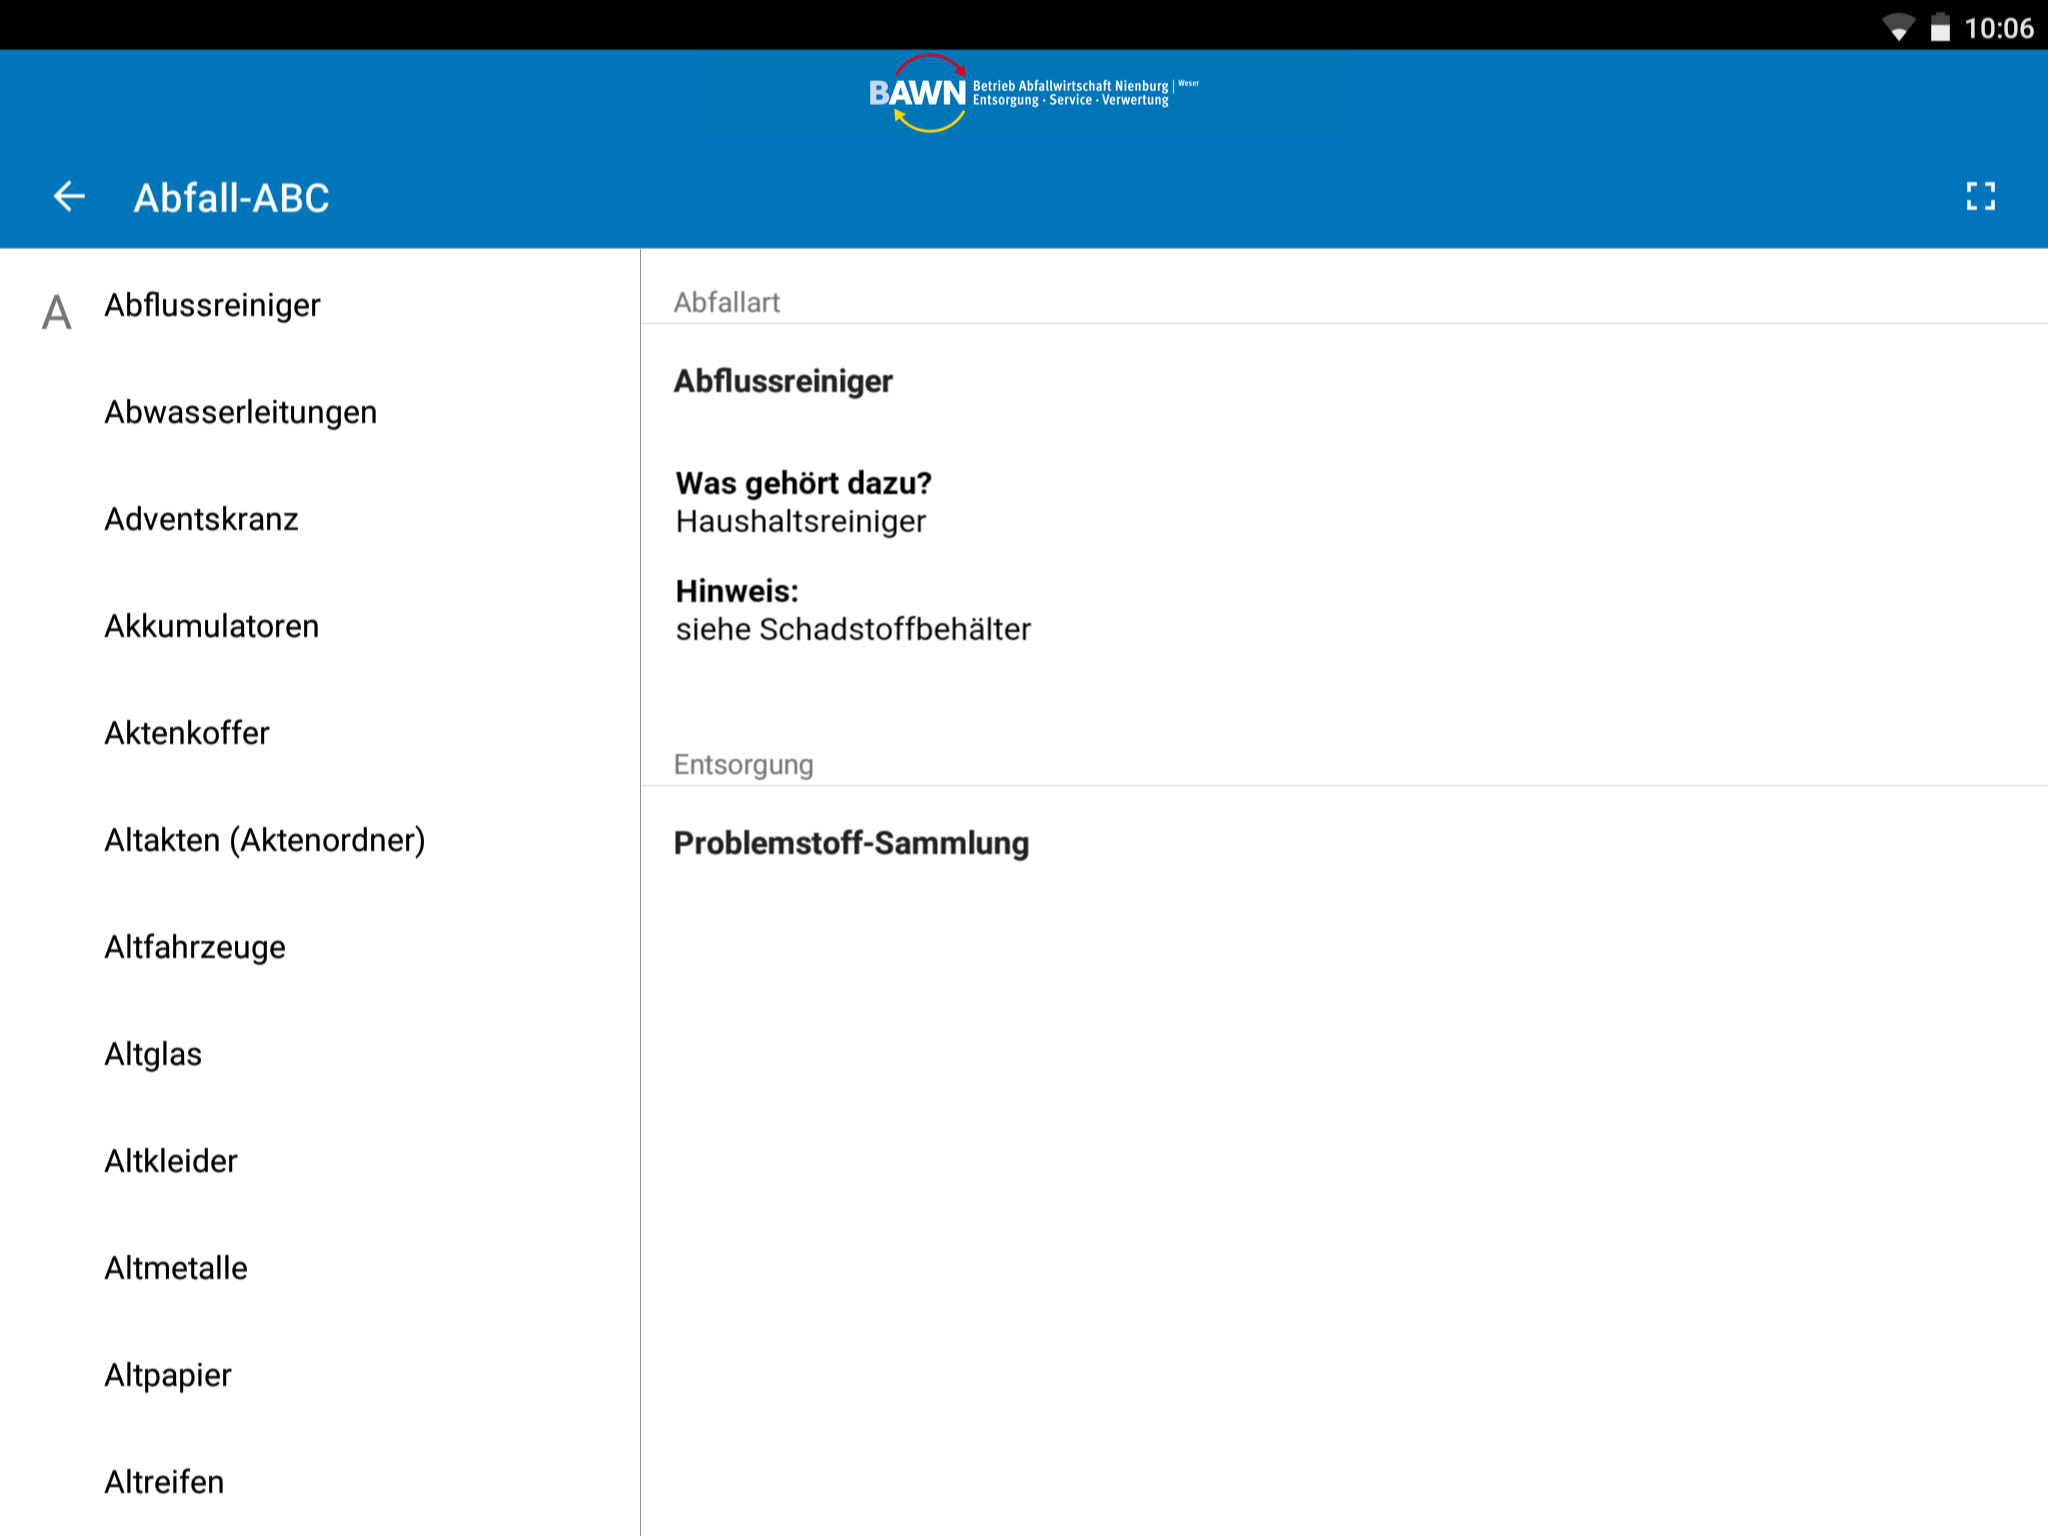This screenshot has height=1536, width=2048.
Task: Tap the letter A section index
Action: pos(57,313)
